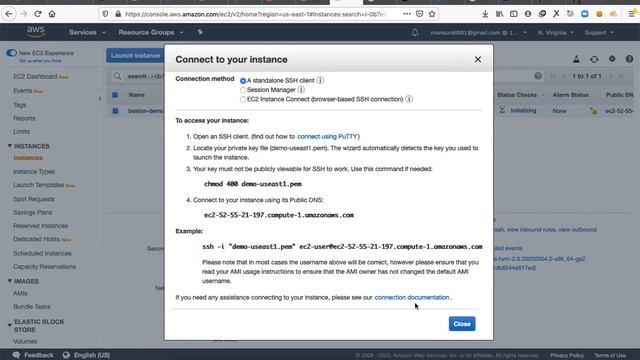Open AMIs in sidebar
This screenshot has height=360, width=640.
point(20,293)
